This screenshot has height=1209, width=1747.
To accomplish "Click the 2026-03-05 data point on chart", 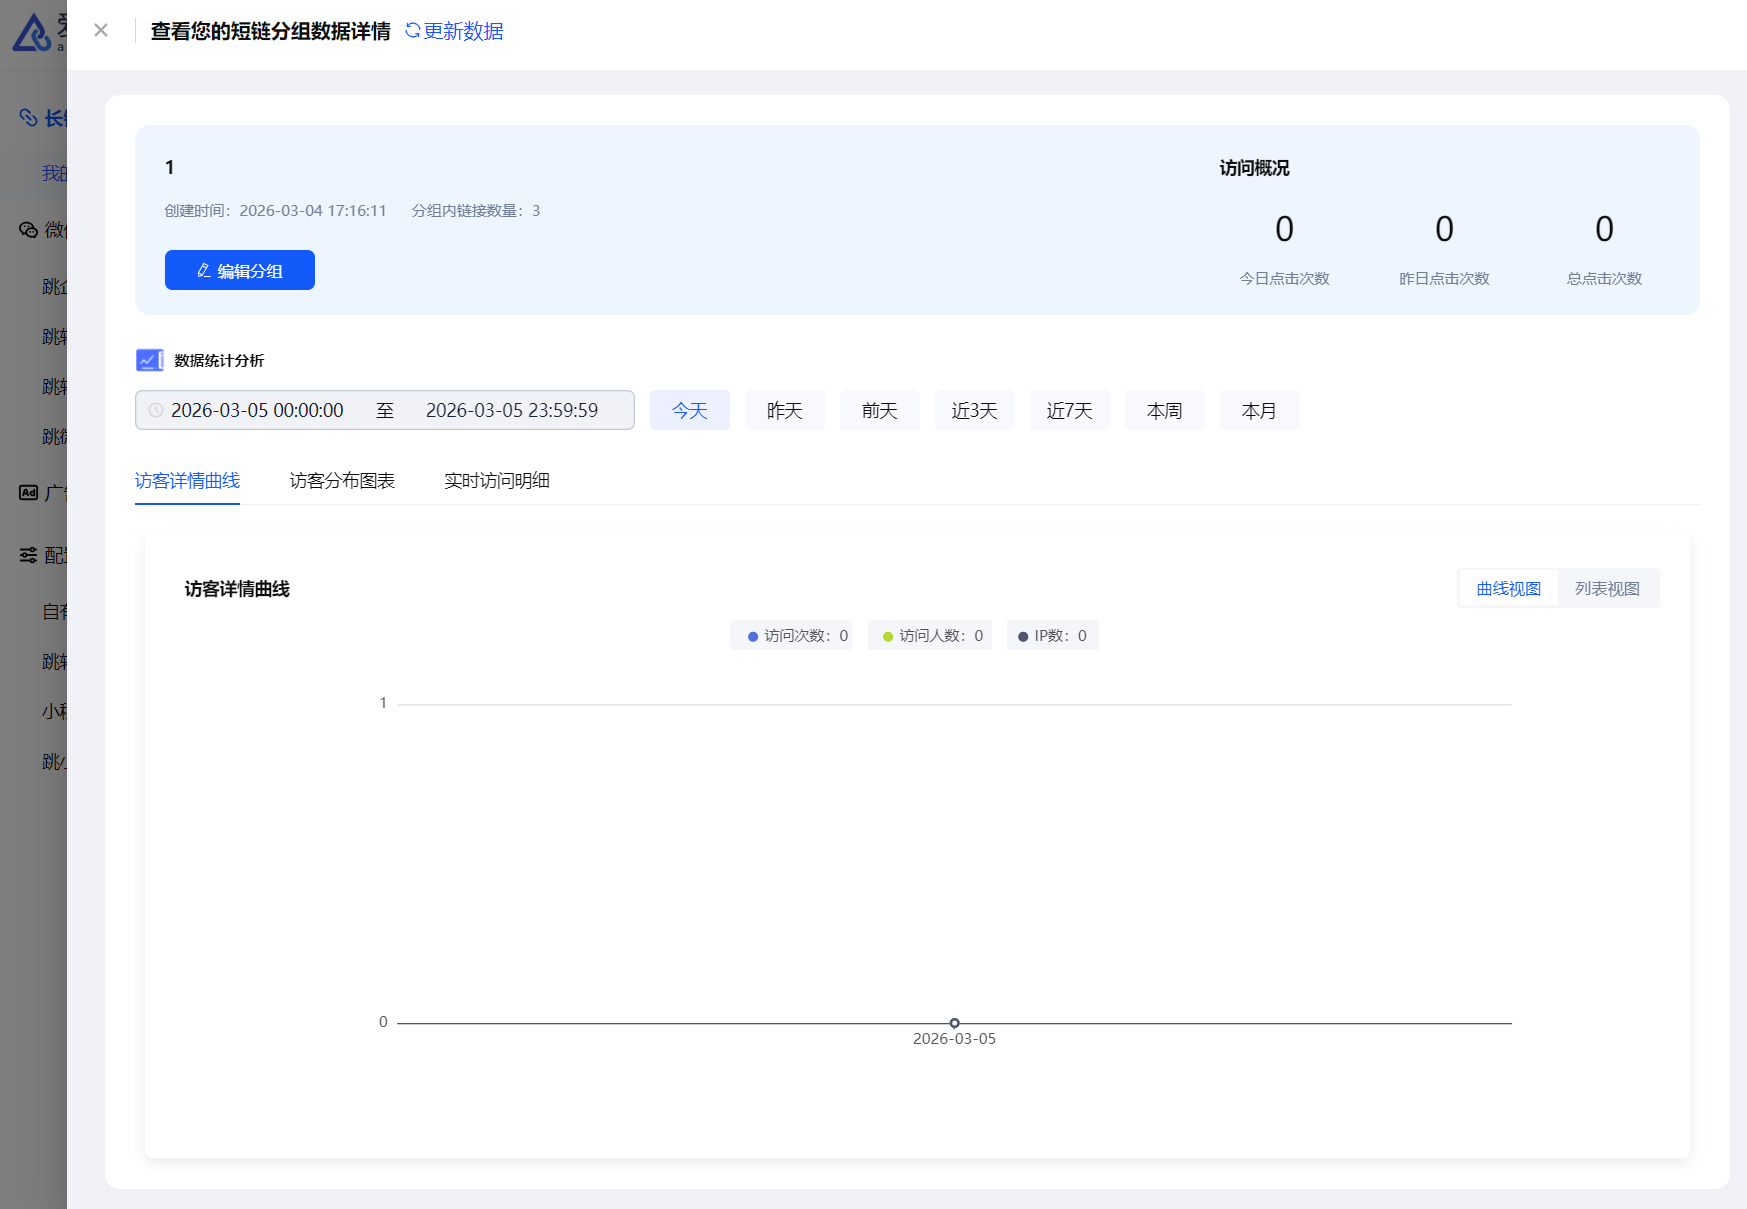I will (954, 1023).
